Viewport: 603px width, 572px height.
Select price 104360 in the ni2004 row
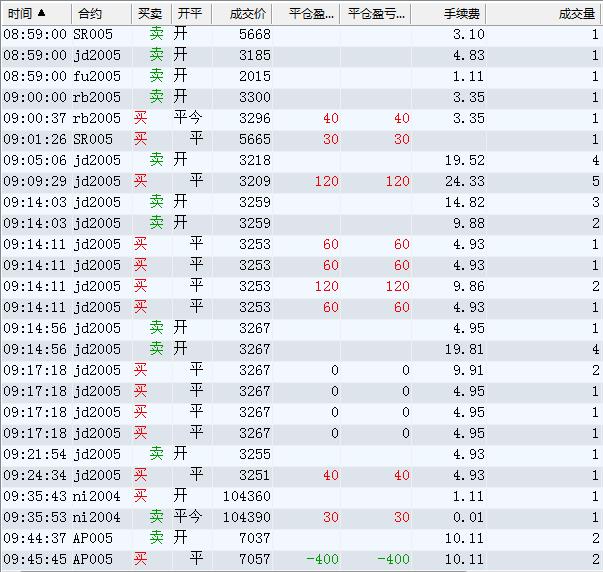(x=247, y=496)
